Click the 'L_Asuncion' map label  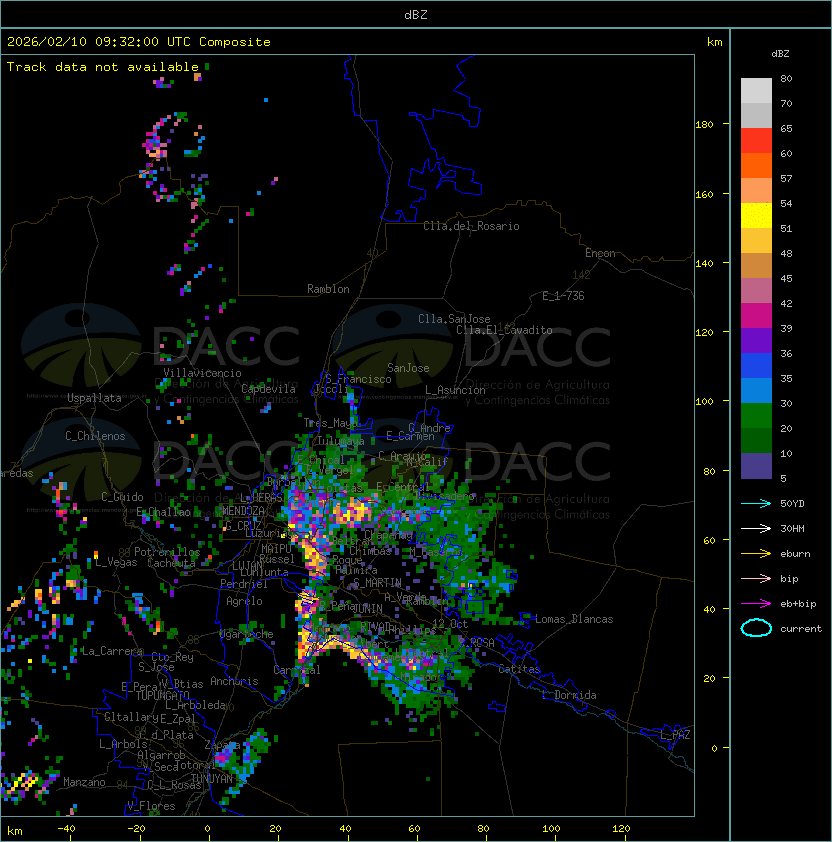click(x=455, y=390)
